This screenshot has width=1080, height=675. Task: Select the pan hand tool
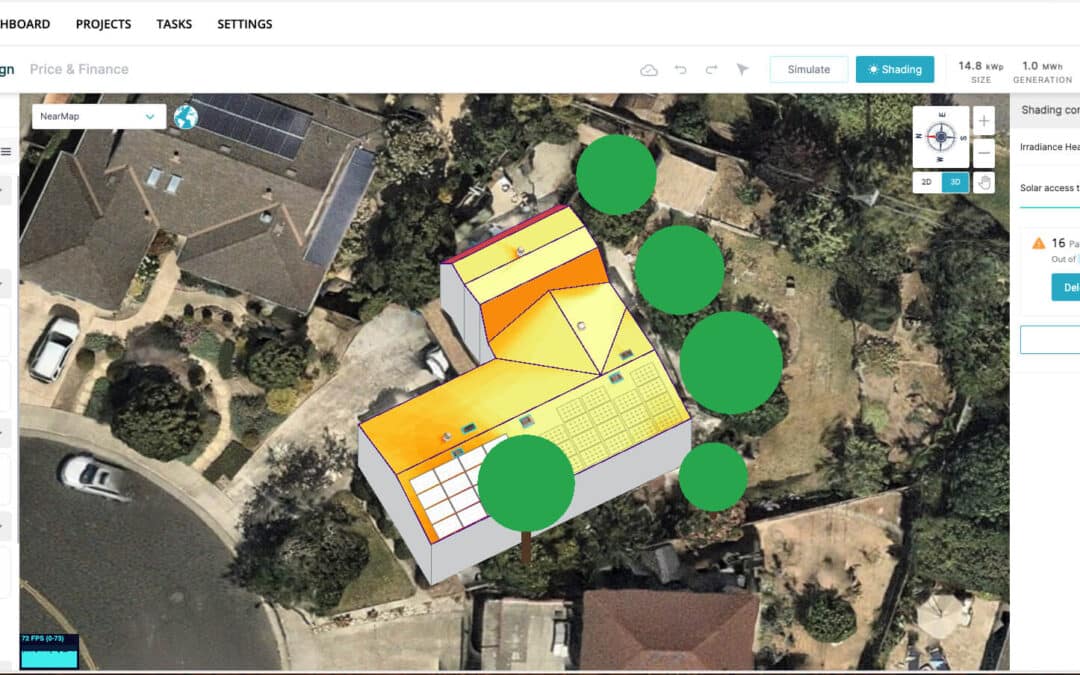coord(983,182)
